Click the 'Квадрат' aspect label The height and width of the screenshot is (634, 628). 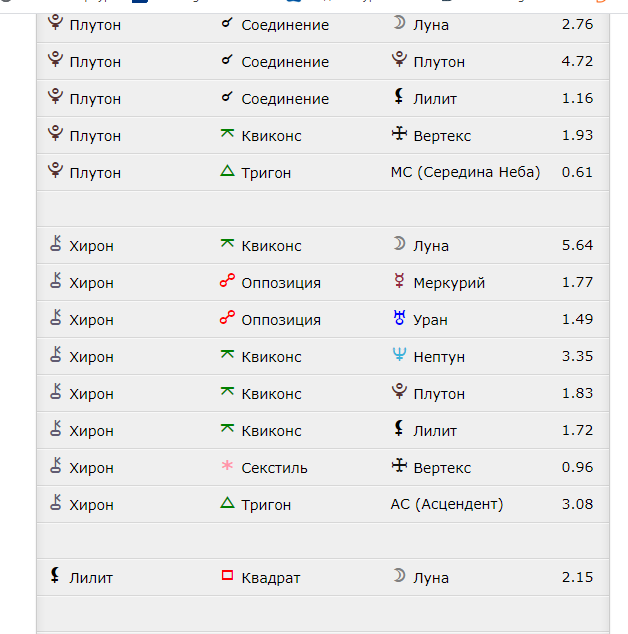click(271, 578)
